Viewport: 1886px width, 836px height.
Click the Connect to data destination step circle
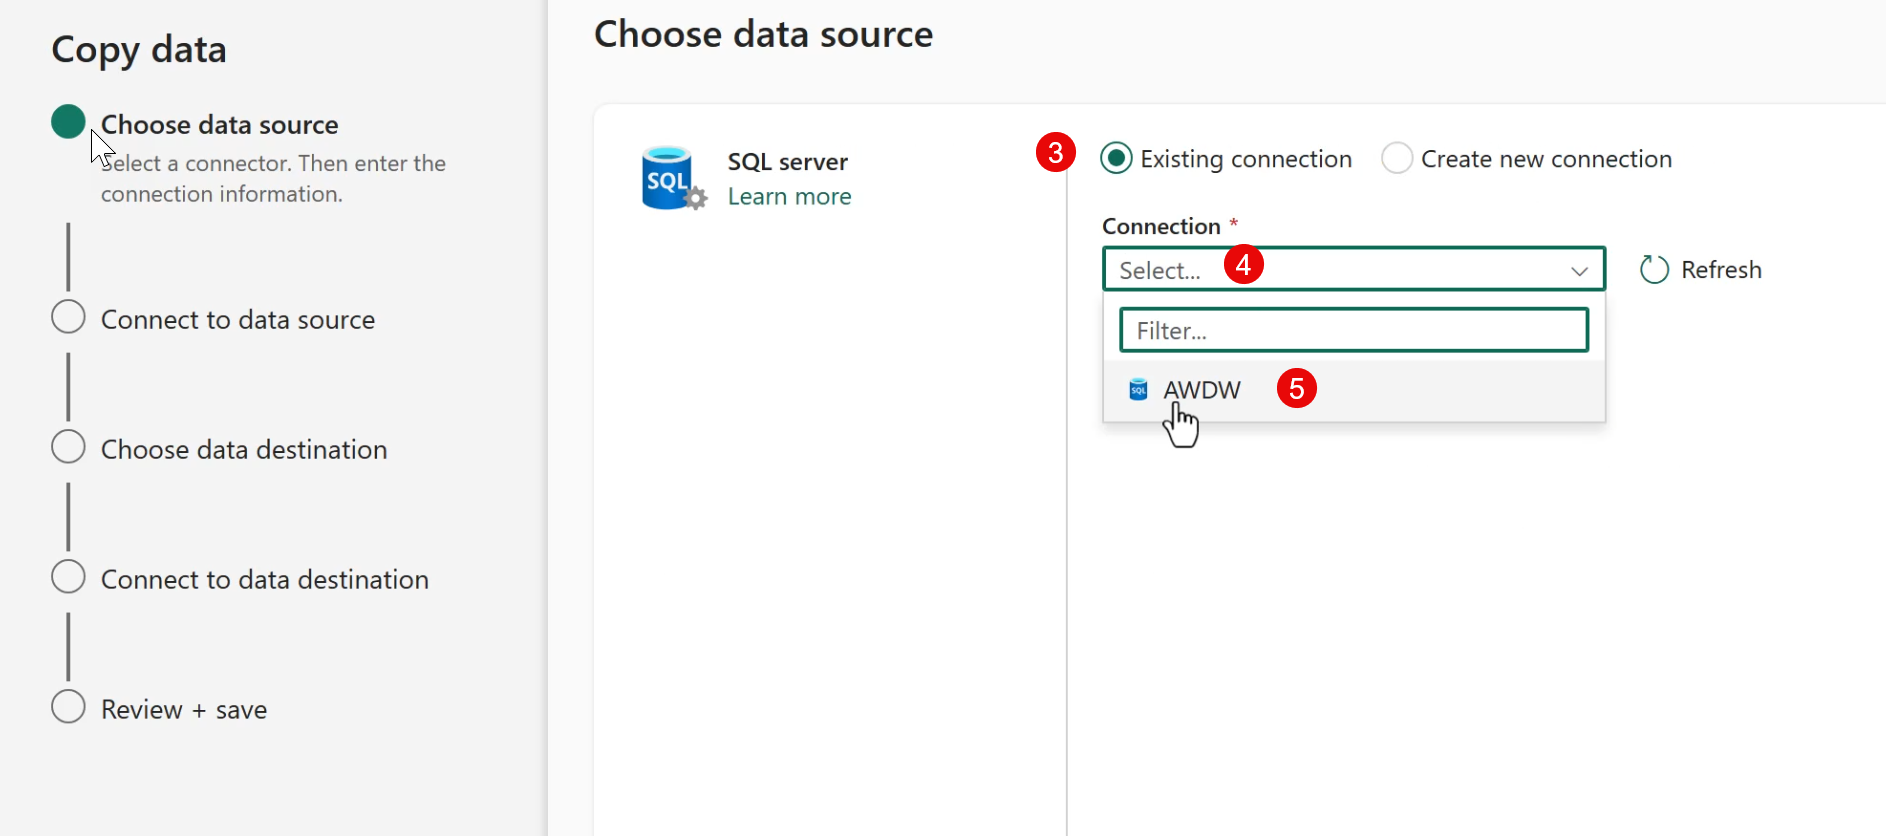click(x=68, y=577)
